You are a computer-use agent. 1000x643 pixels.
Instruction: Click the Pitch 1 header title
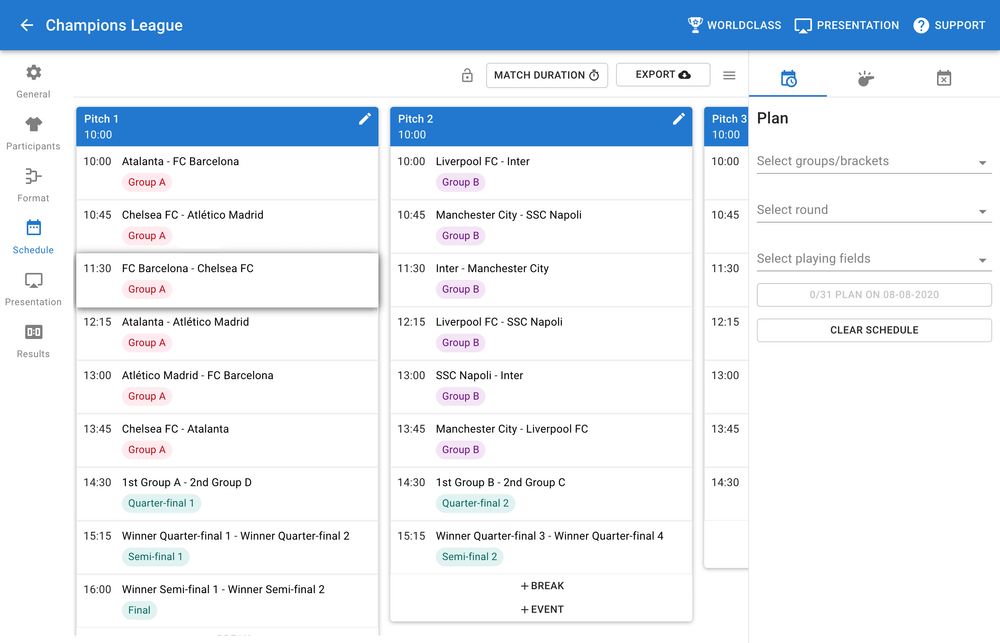101,119
